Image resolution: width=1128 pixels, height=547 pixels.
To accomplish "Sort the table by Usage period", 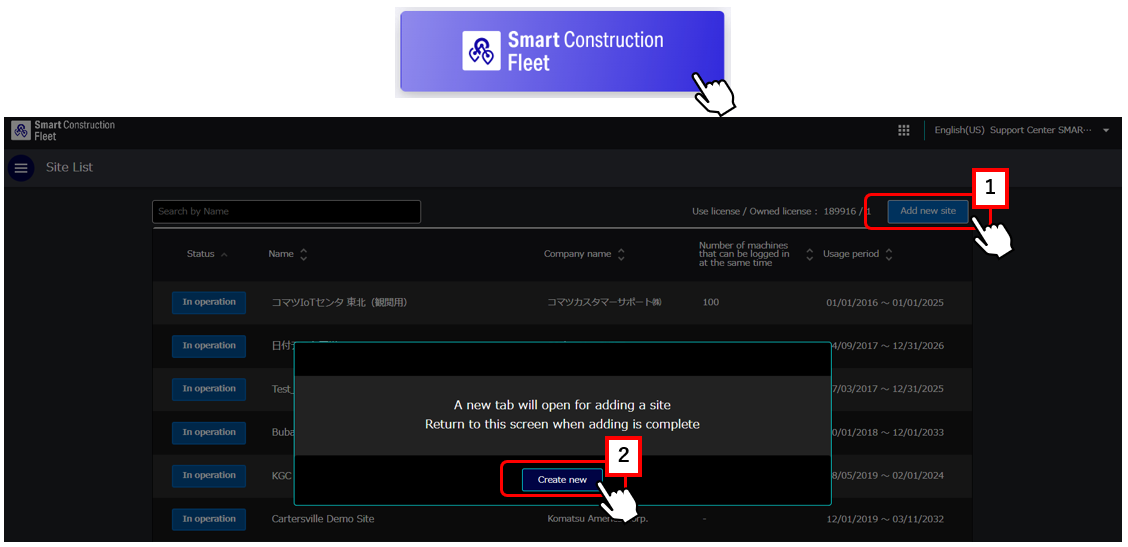I will point(858,254).
